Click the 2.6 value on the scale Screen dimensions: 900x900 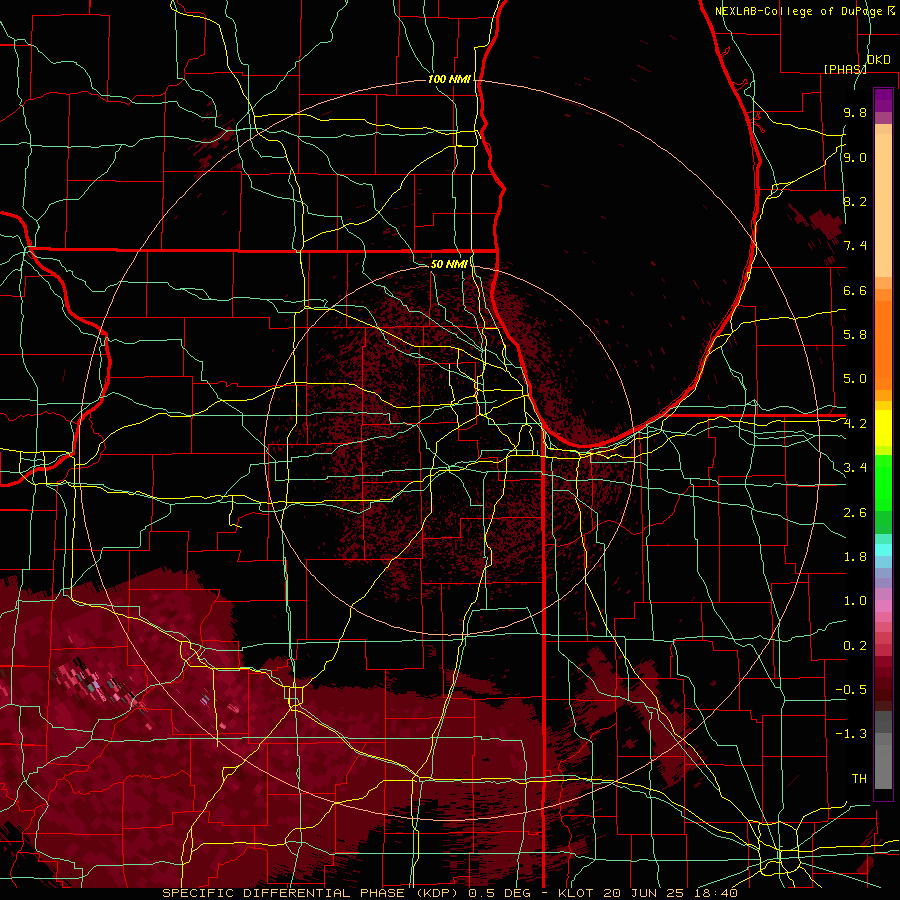point(855,513)
